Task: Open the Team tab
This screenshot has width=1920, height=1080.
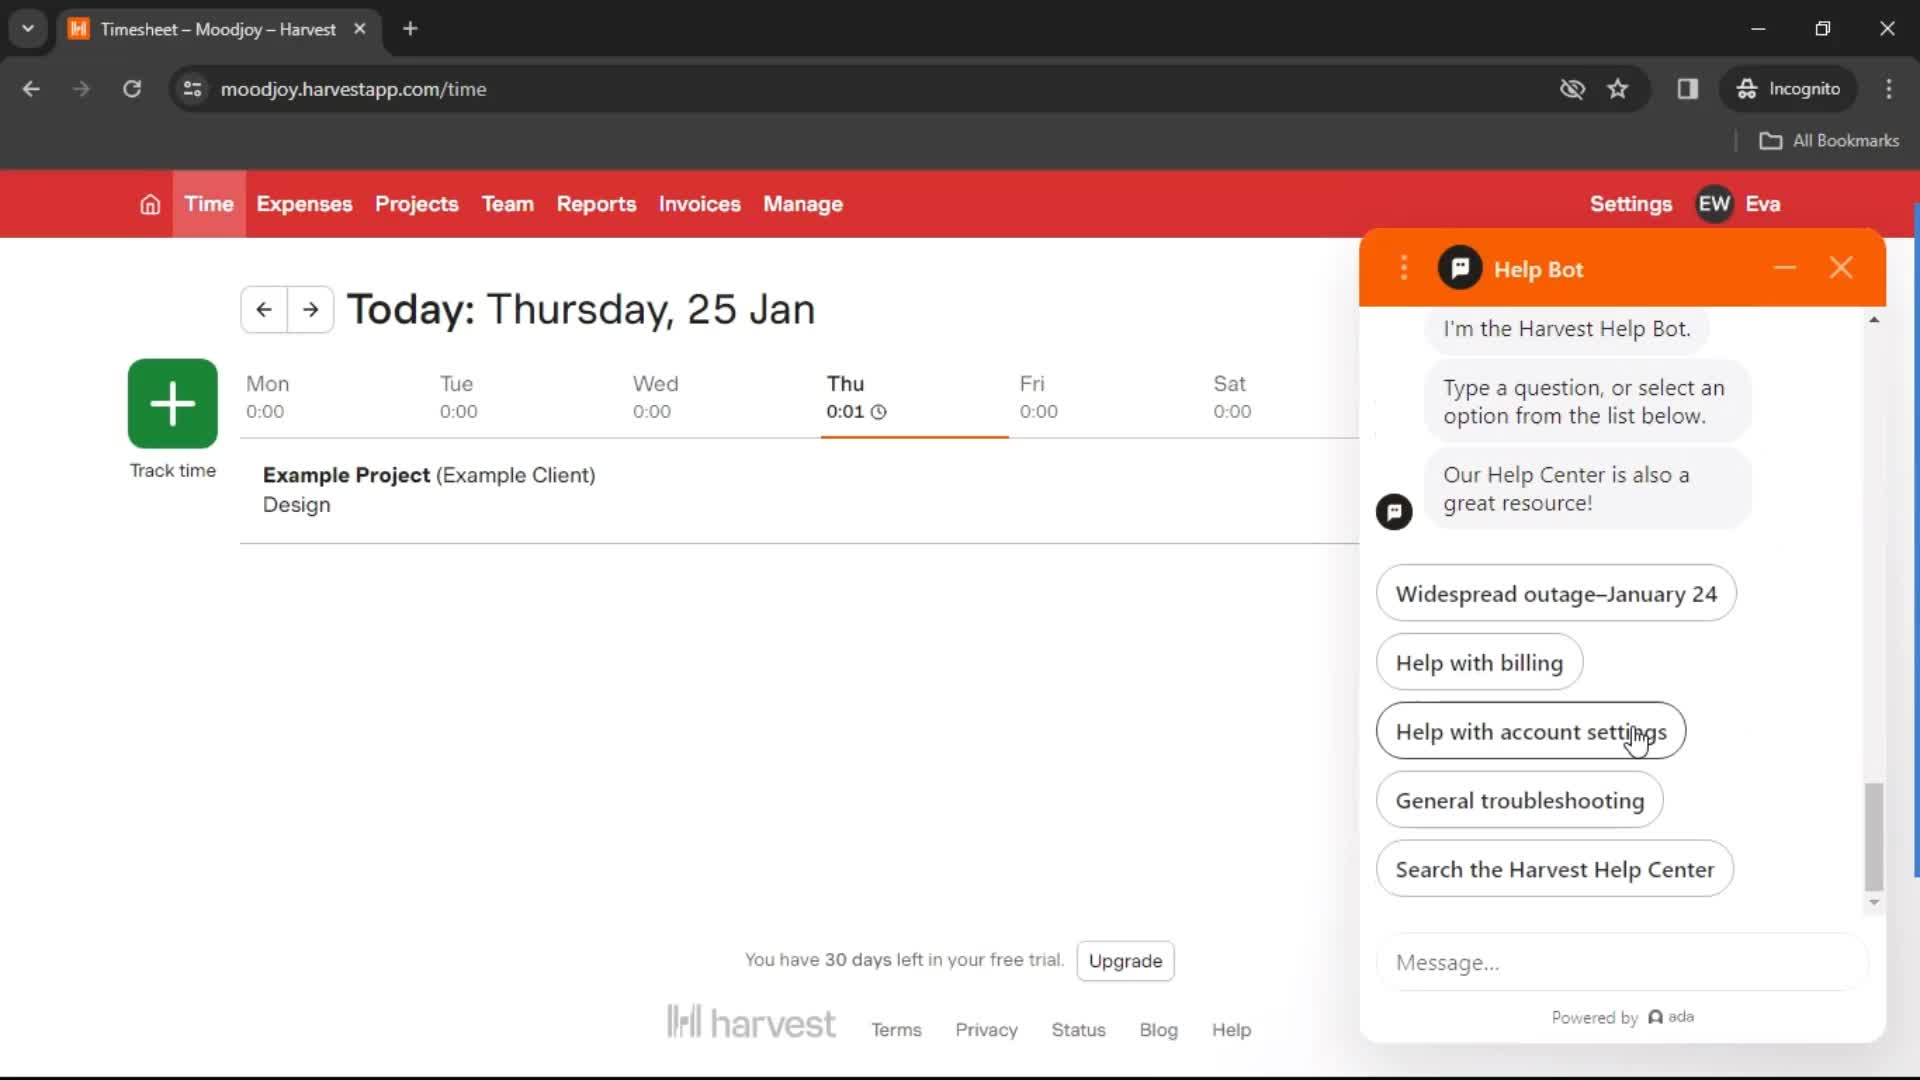Action: point(508,204)
